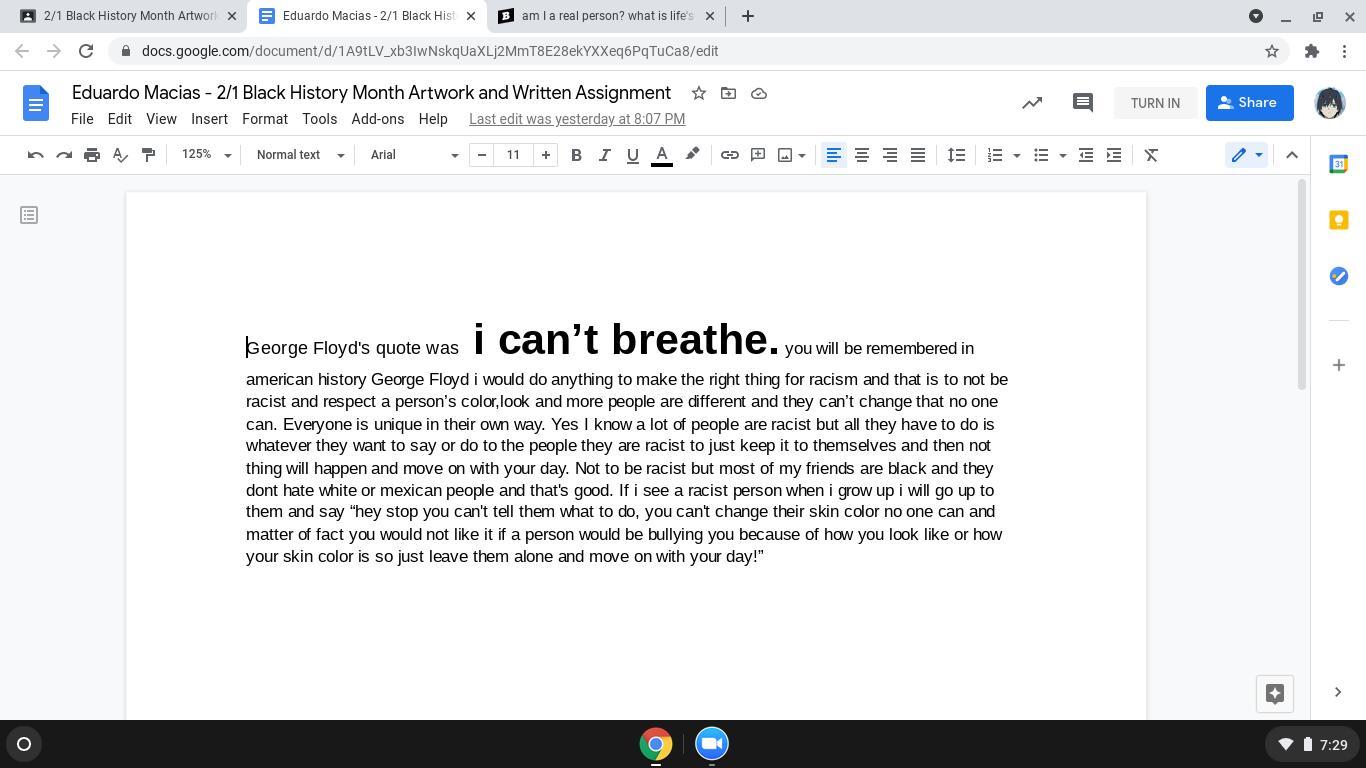
Task: Set left text alignment
Action: coord(833,155)
